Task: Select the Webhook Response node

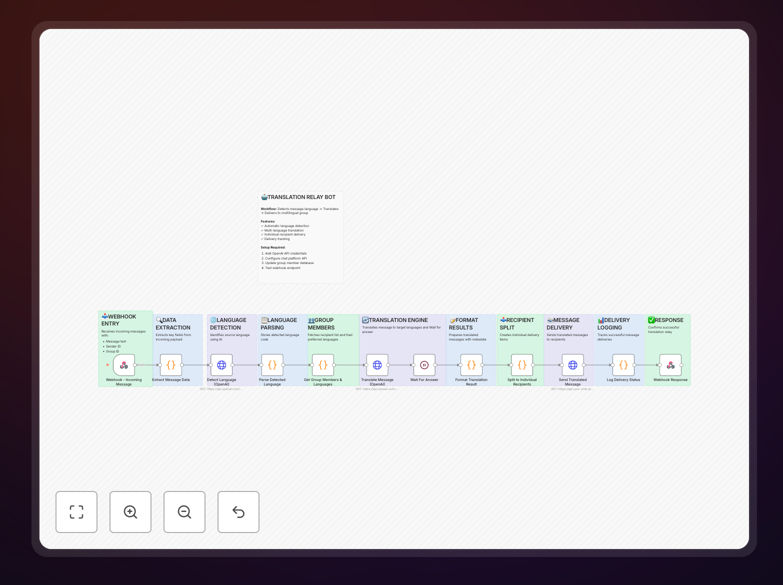Action: pyautogui.click(x=671, y=365)
